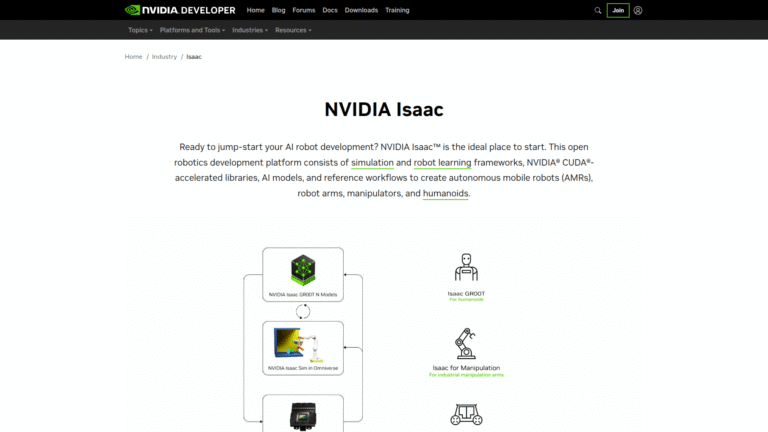This screenshot has height=432, width=768.
Task: Click the Jetson device image at bottom
Action: tap(303, 416)
